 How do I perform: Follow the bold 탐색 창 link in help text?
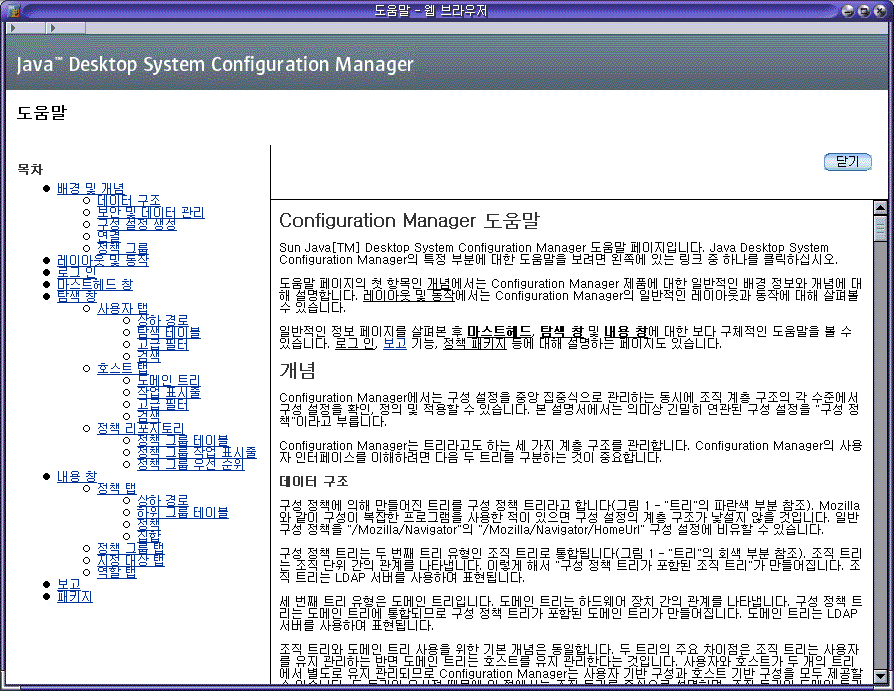pyautogui.click(x=562, y=331)
